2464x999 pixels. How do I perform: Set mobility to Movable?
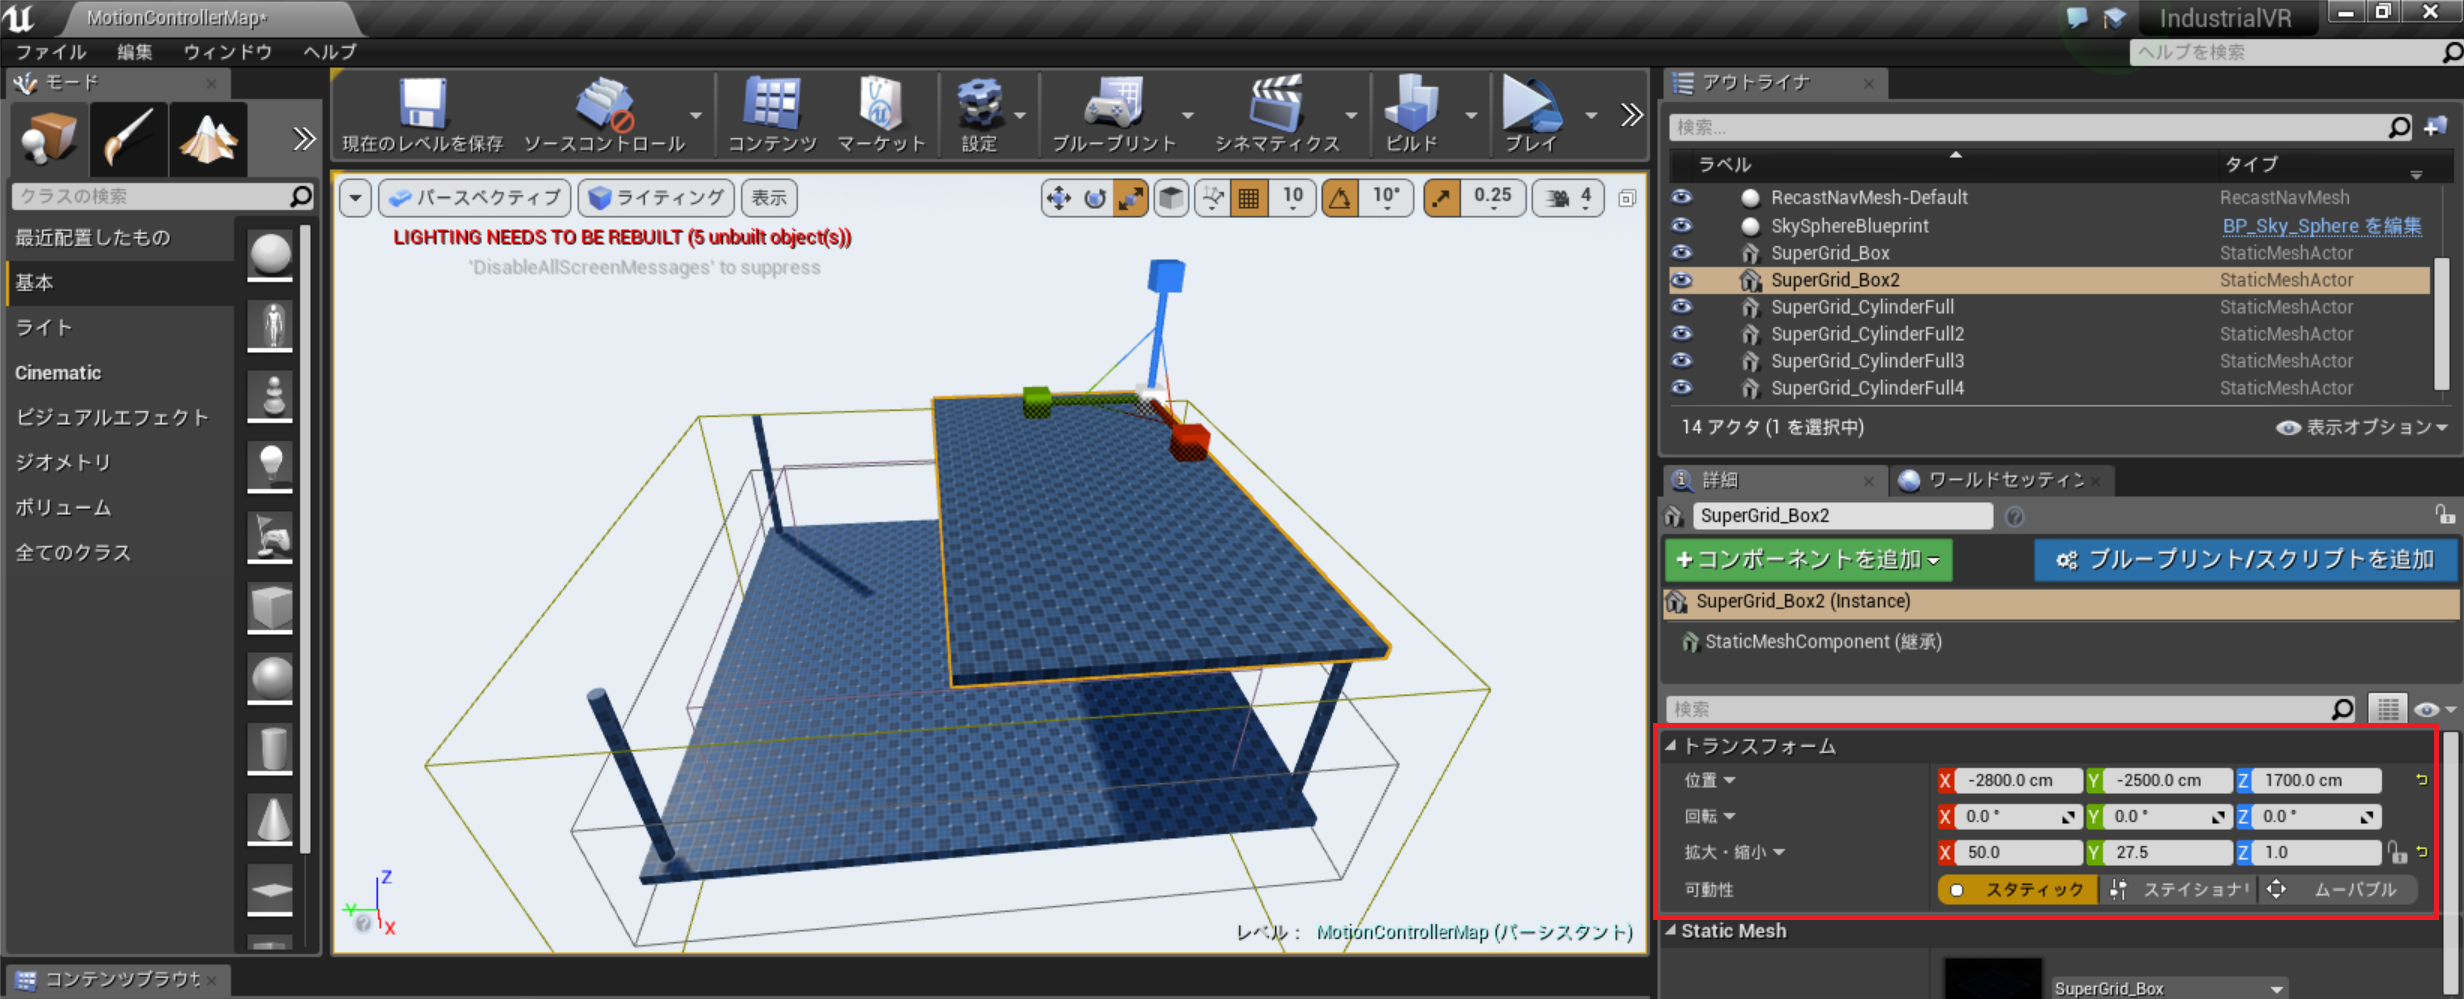(2336, 889)
